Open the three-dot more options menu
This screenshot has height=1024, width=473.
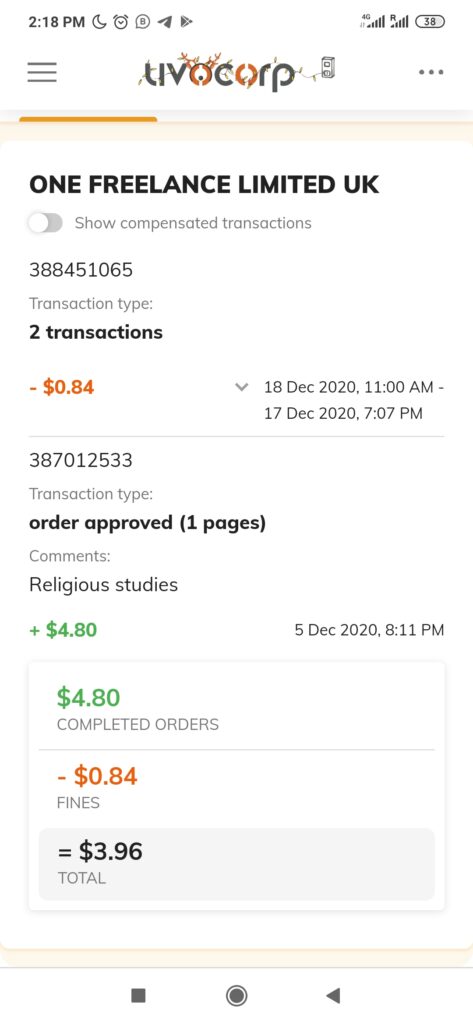point(431,72)
